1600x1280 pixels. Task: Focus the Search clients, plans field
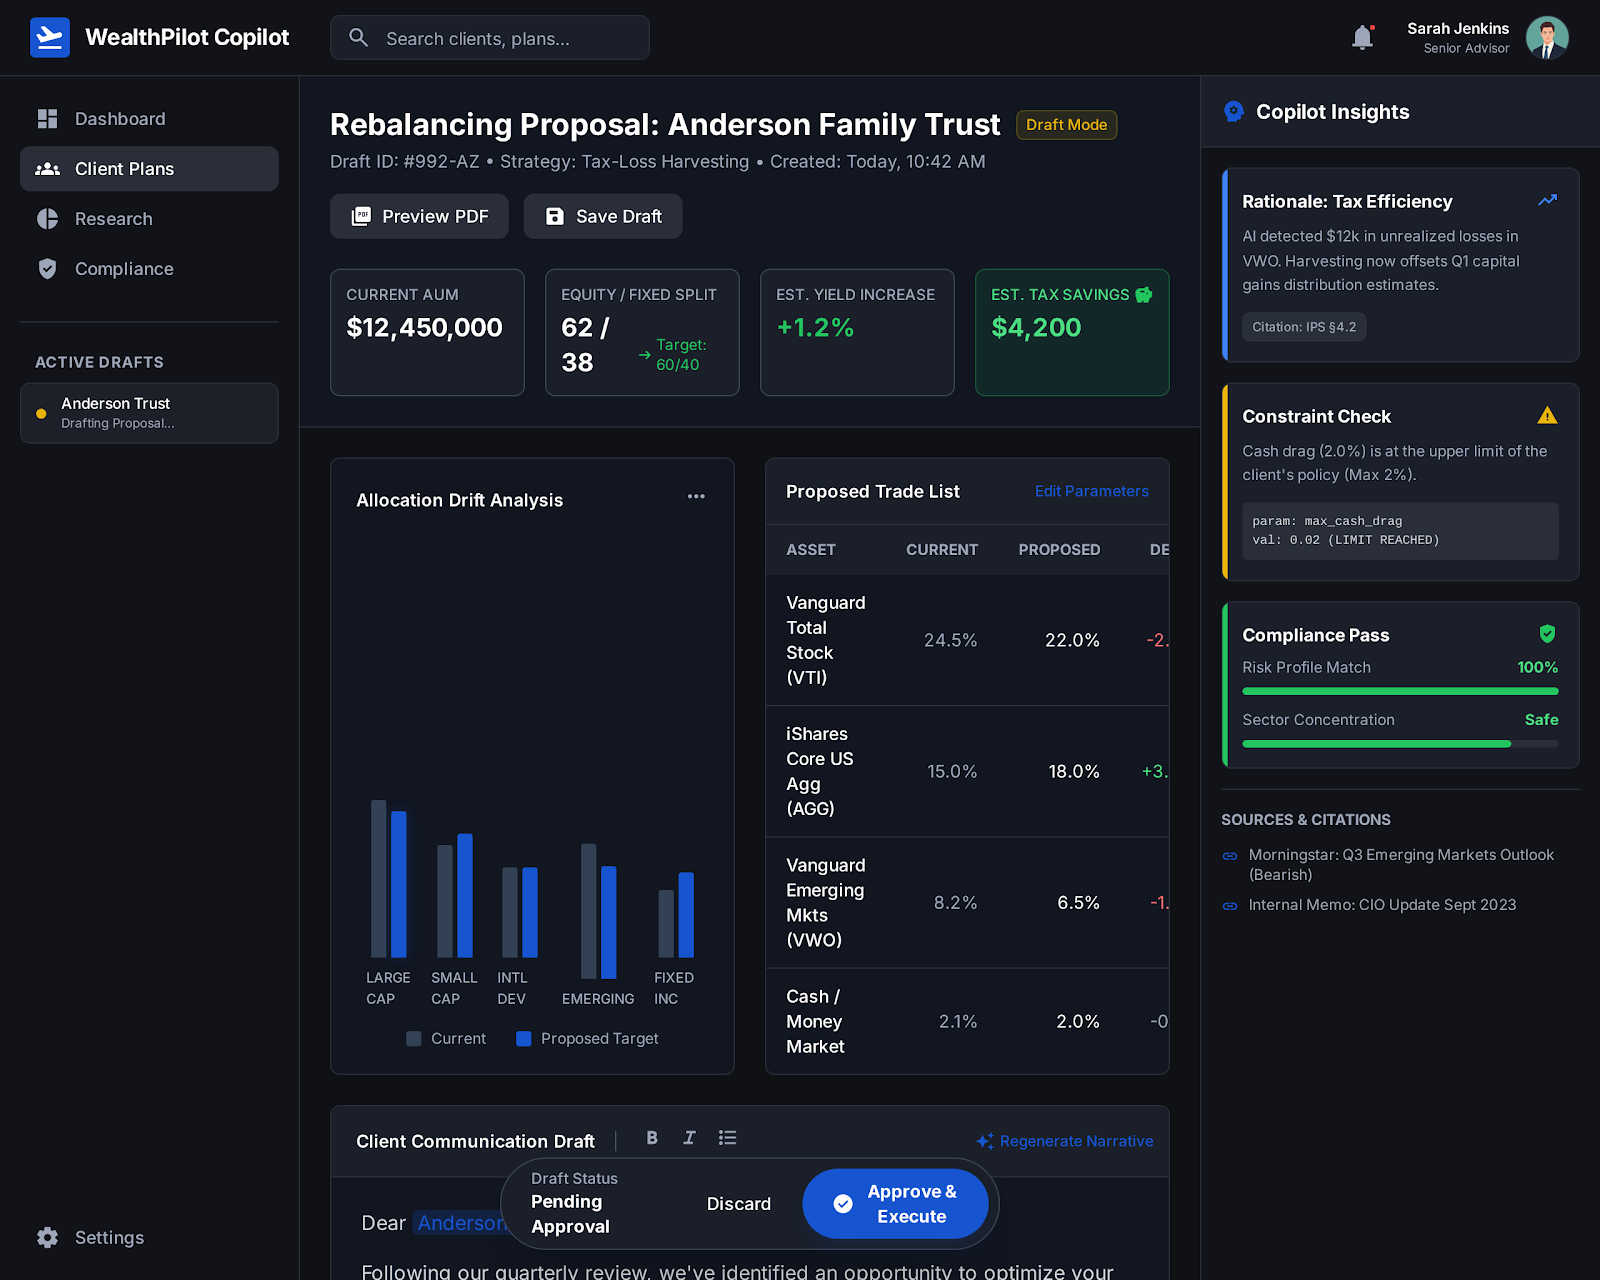(490, 38)
